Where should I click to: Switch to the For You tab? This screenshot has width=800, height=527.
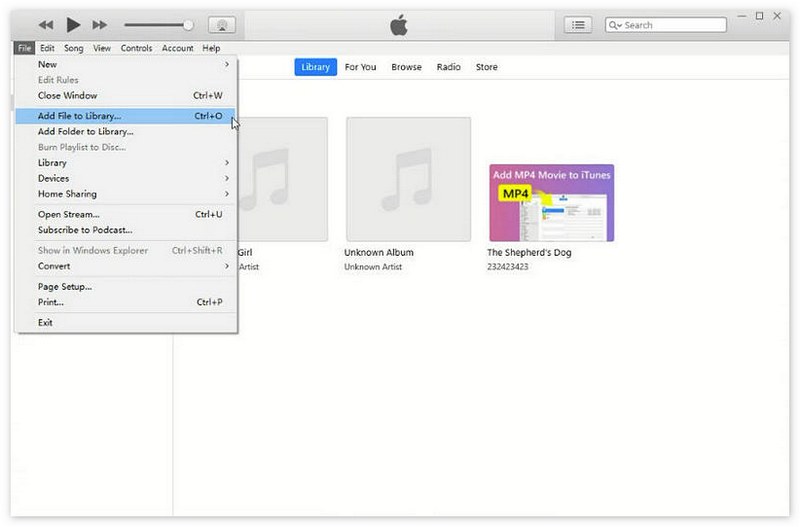(x=360, y=67)
